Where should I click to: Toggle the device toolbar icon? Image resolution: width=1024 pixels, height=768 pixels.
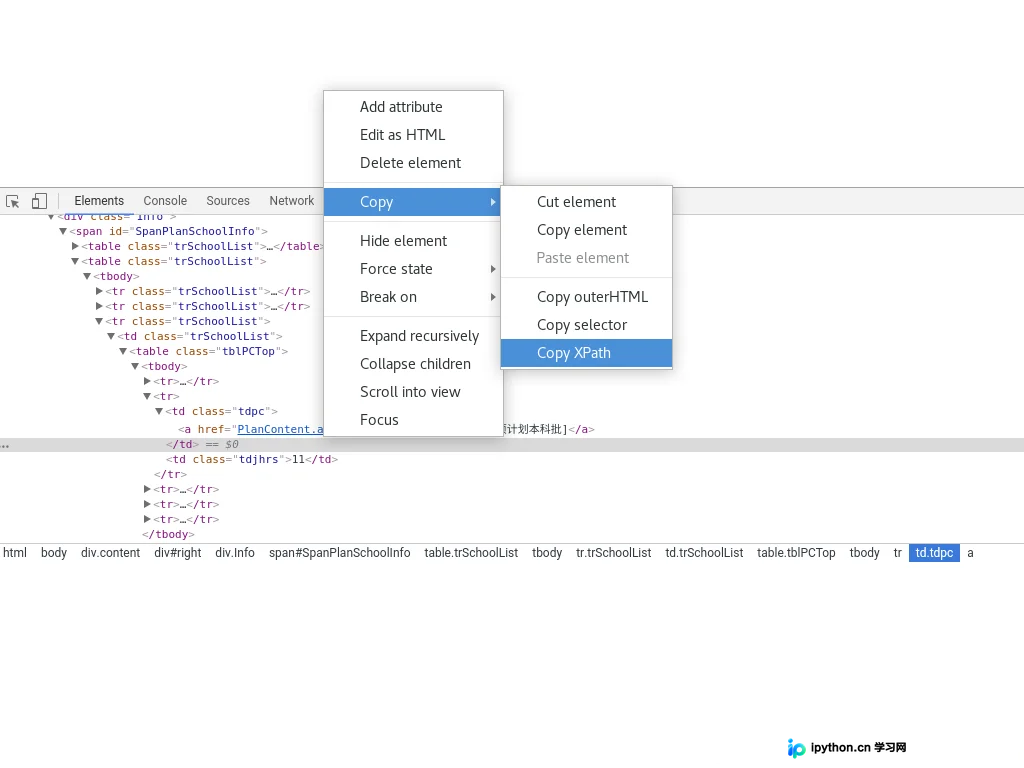click(39, 201)
